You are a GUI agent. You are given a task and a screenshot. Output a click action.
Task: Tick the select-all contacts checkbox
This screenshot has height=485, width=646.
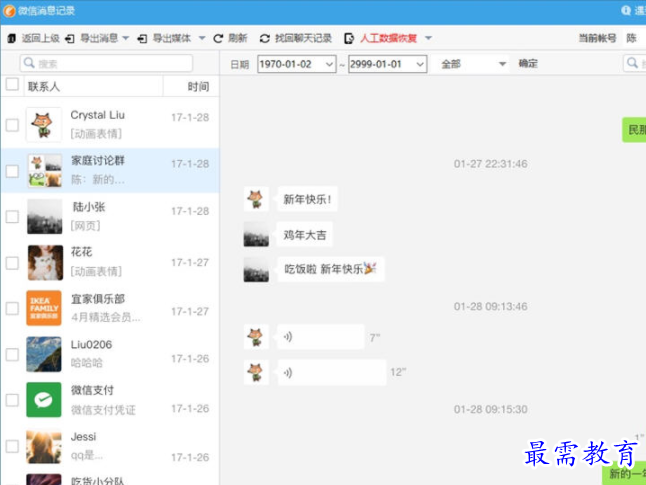pyautogui.click(x=12, y=84)
